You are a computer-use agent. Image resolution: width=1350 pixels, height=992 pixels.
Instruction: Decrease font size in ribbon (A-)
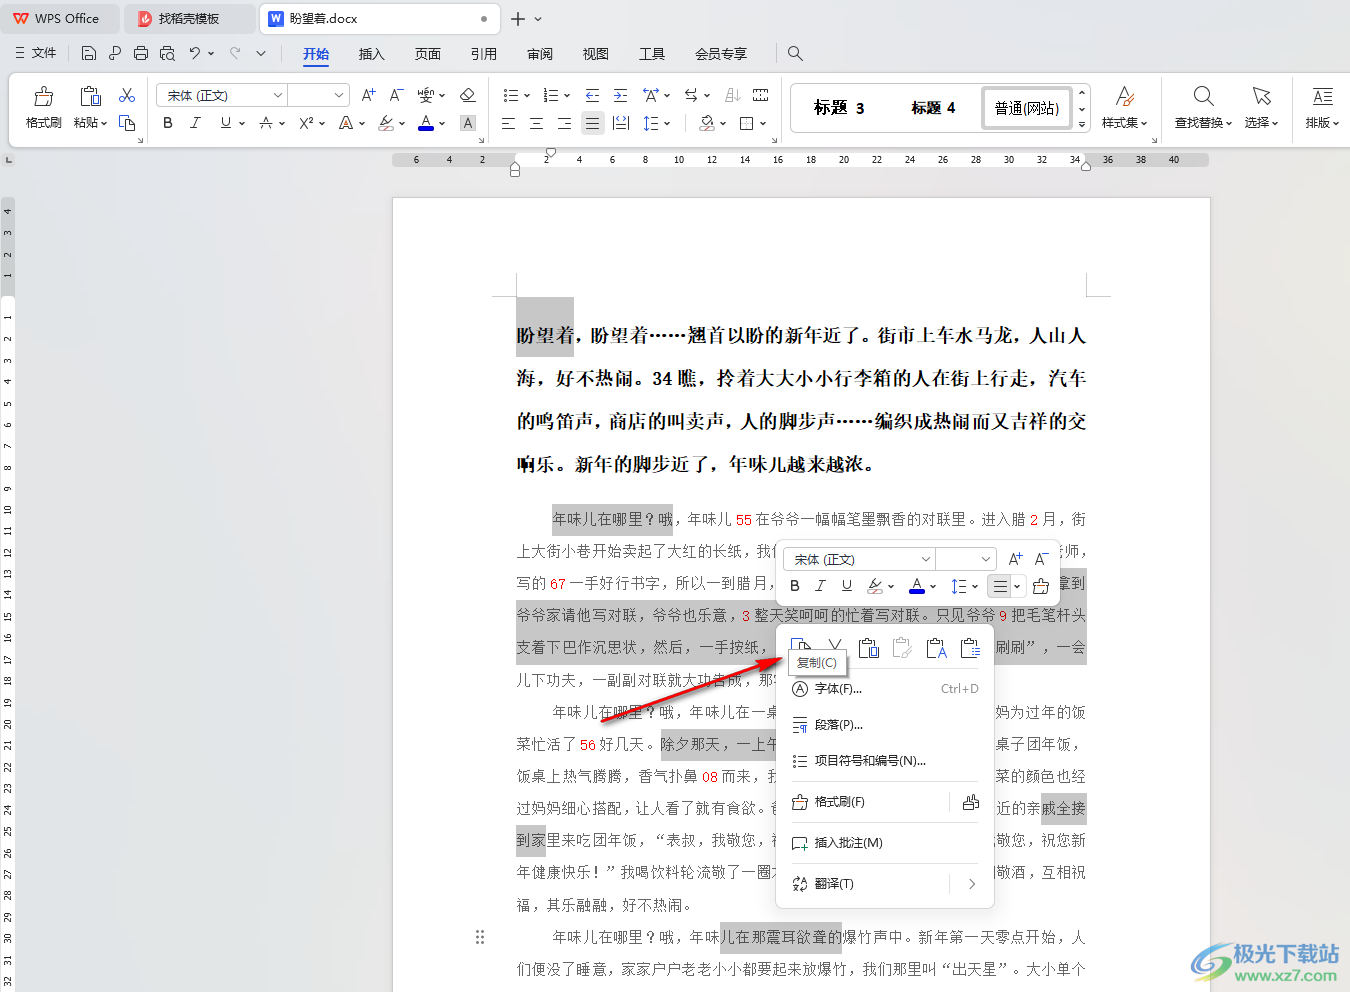(x=396, y=96)
